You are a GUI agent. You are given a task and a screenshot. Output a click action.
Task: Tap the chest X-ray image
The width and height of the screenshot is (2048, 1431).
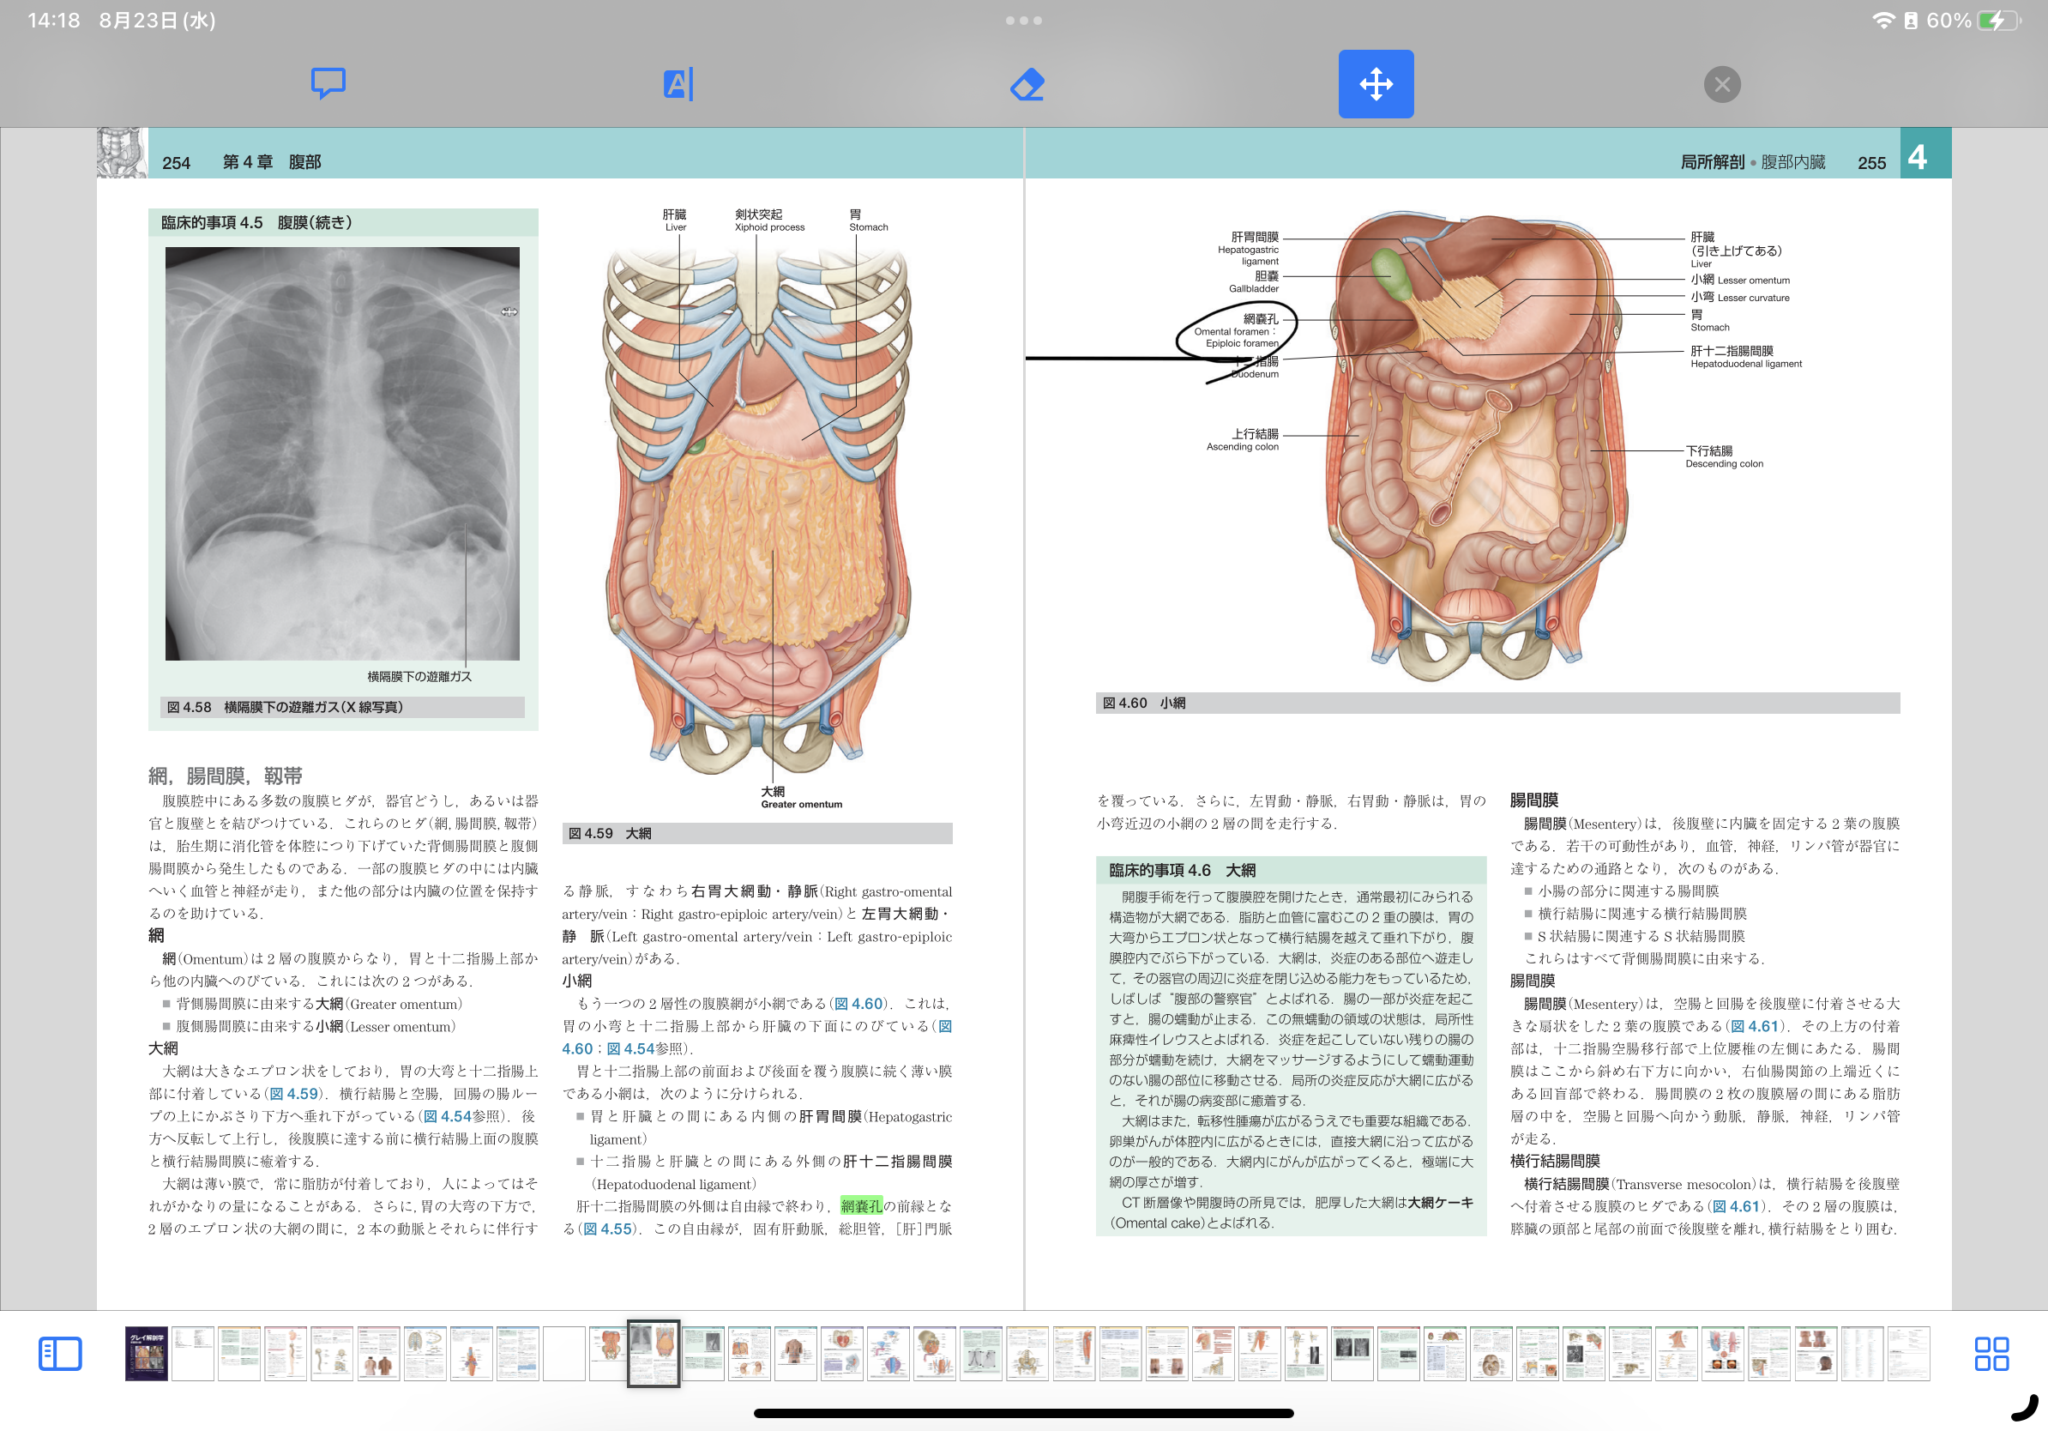coord(342,453)
